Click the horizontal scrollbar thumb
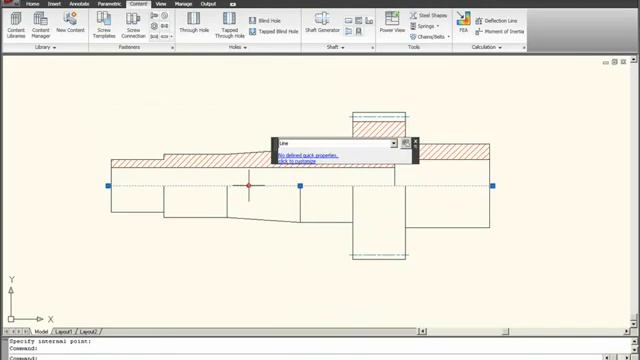 (505, 331)
